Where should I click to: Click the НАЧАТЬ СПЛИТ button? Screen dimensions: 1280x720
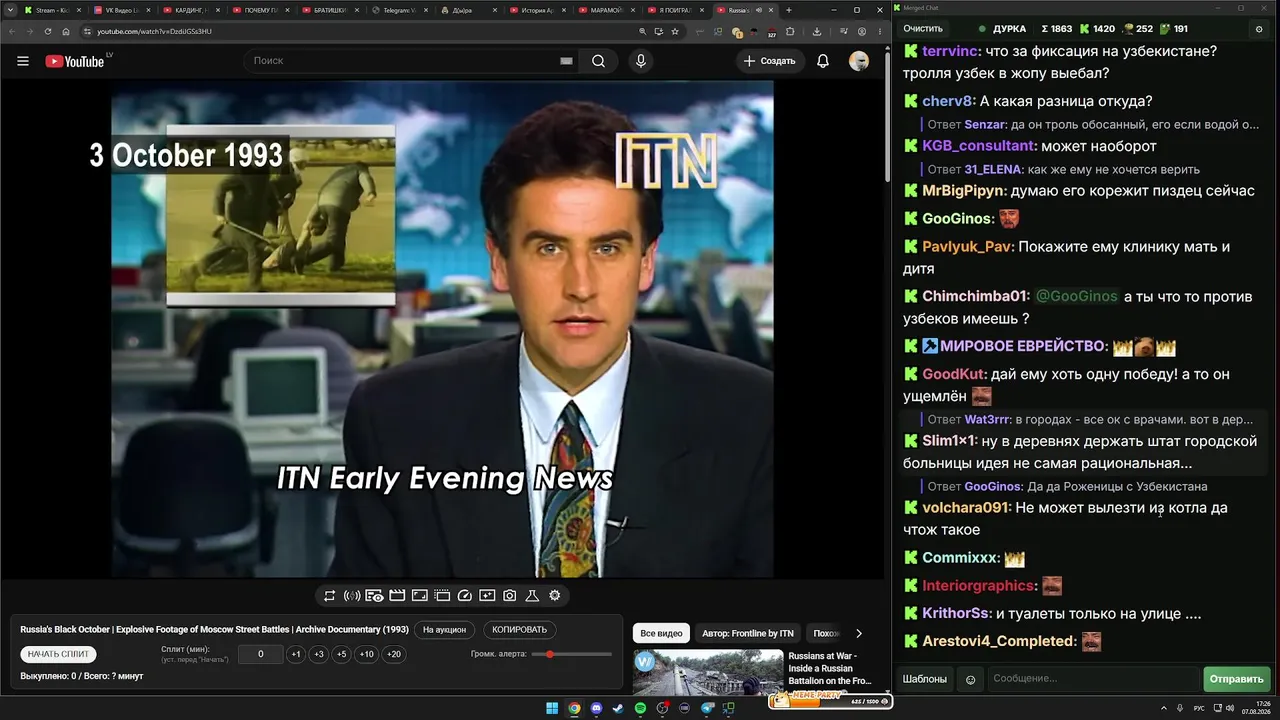coord(59,654)
